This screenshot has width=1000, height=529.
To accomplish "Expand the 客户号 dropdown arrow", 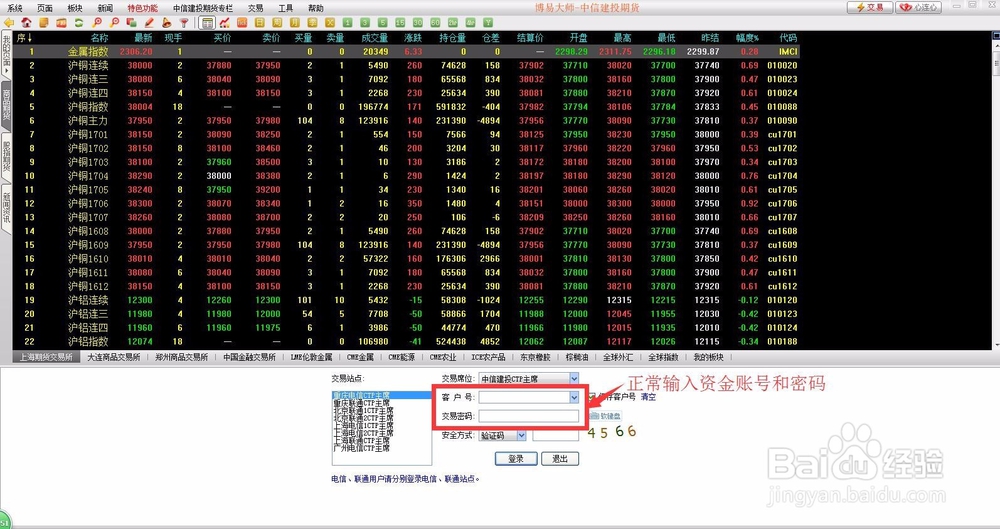I will point(573,397).
